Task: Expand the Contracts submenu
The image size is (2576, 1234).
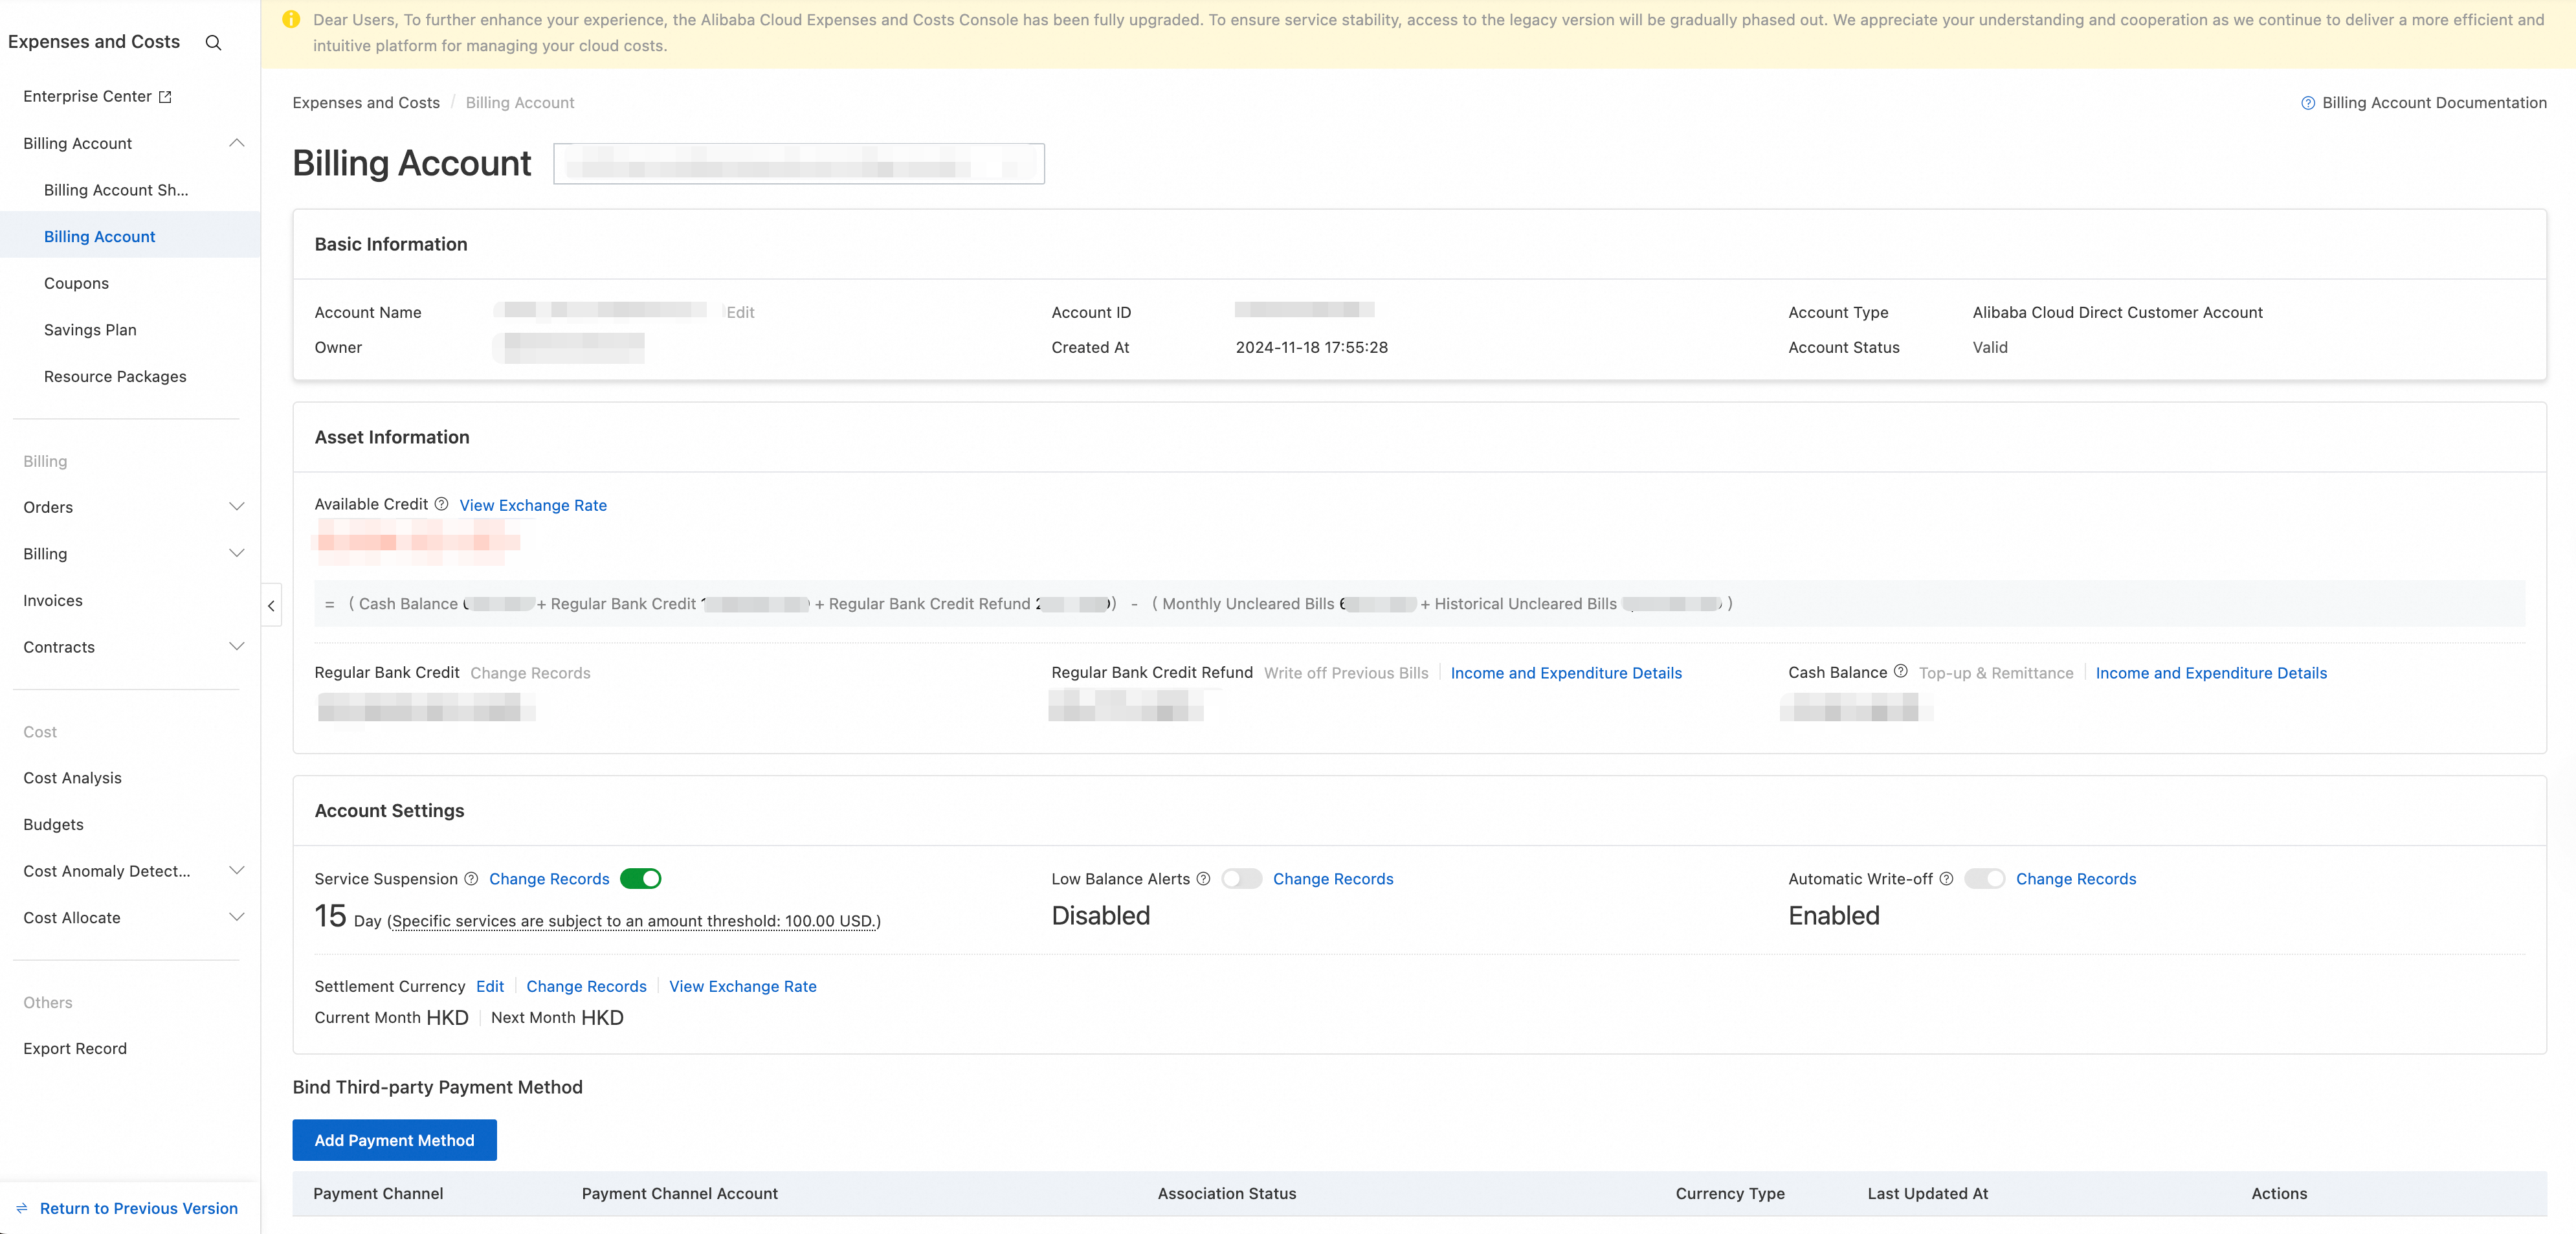Action: (x=237, y=647)
